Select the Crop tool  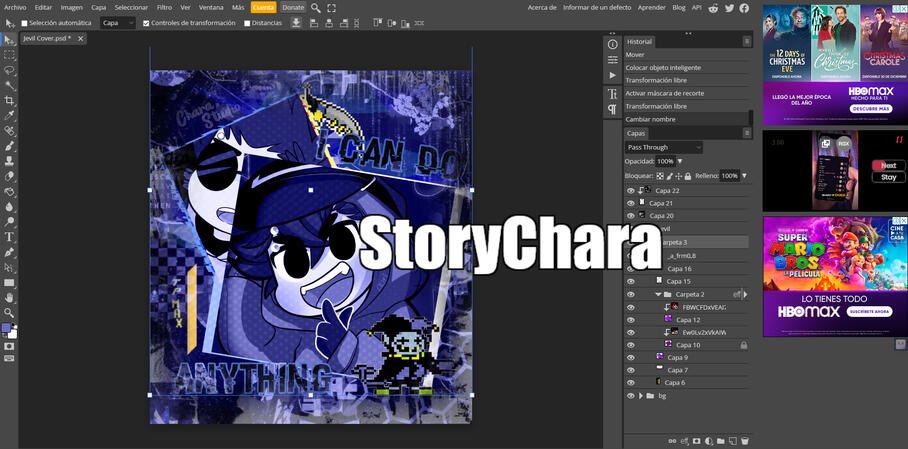[9, 100]
